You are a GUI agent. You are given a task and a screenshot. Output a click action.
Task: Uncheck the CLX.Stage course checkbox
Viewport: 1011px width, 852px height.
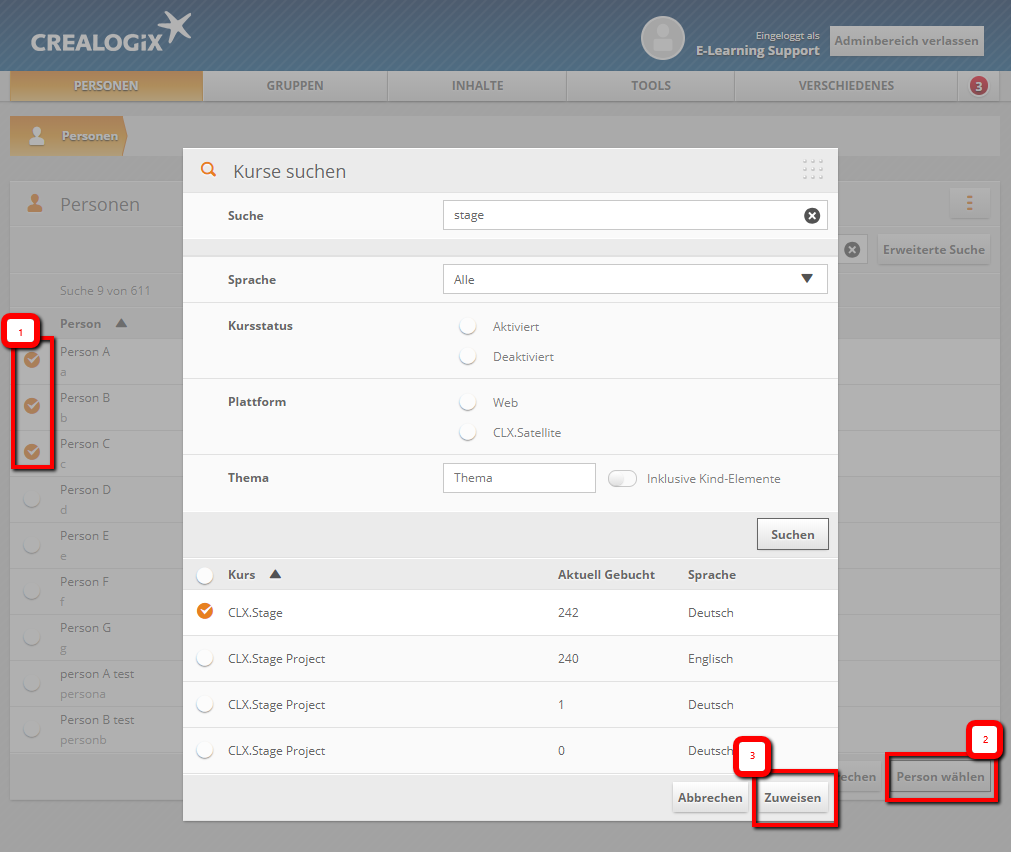205,612
